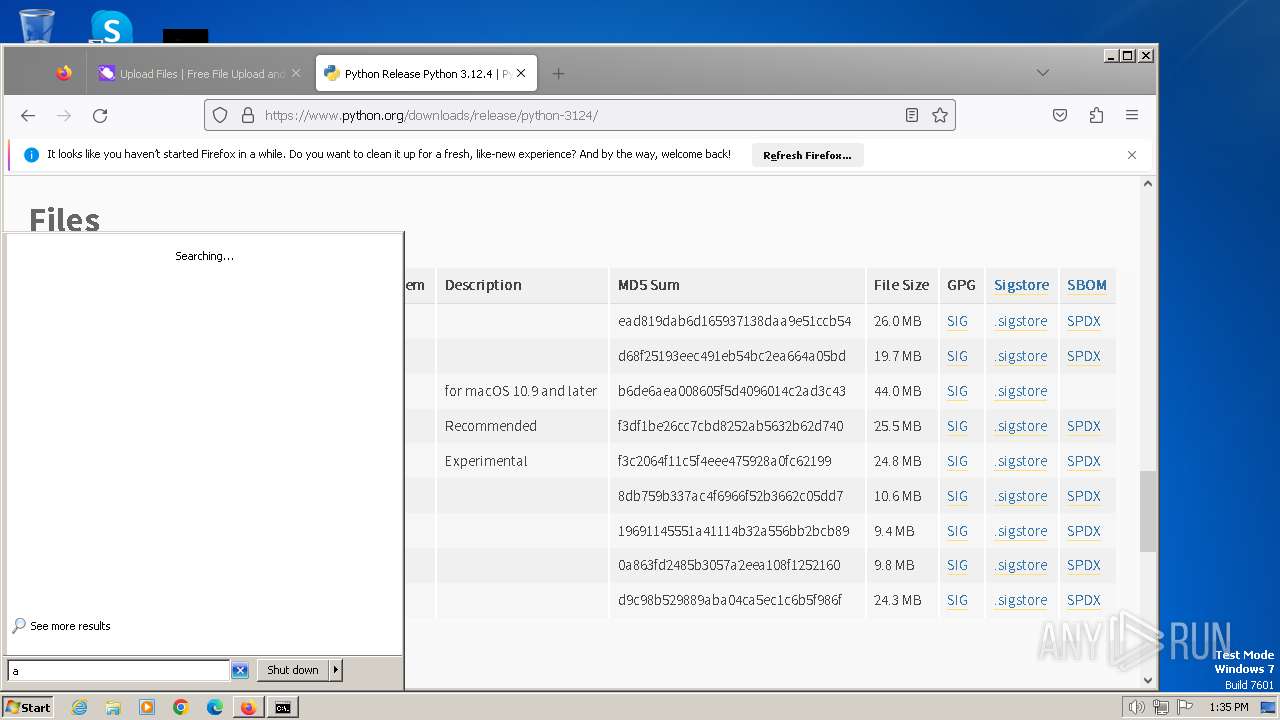
Task: Click the SBOM column header link
Action: coord(1086,285)
